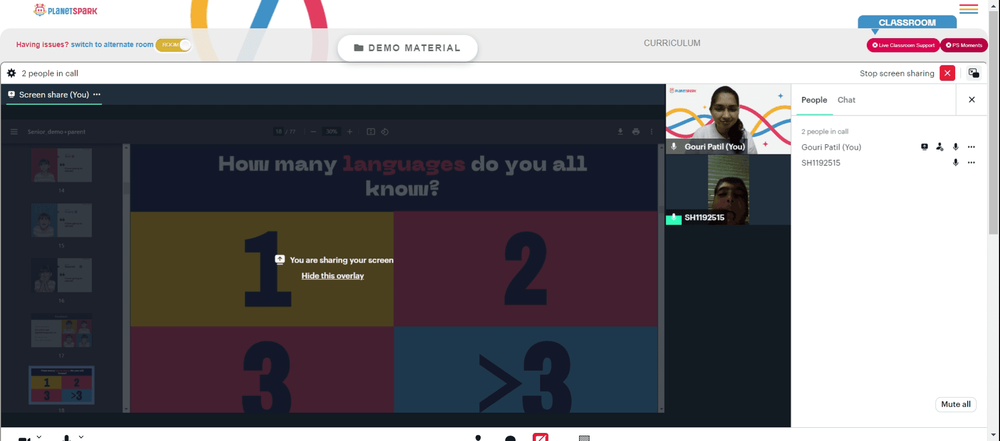Select slide 18 thumbnail
The height and width of the screenshot is (441, 1000).
61,385
